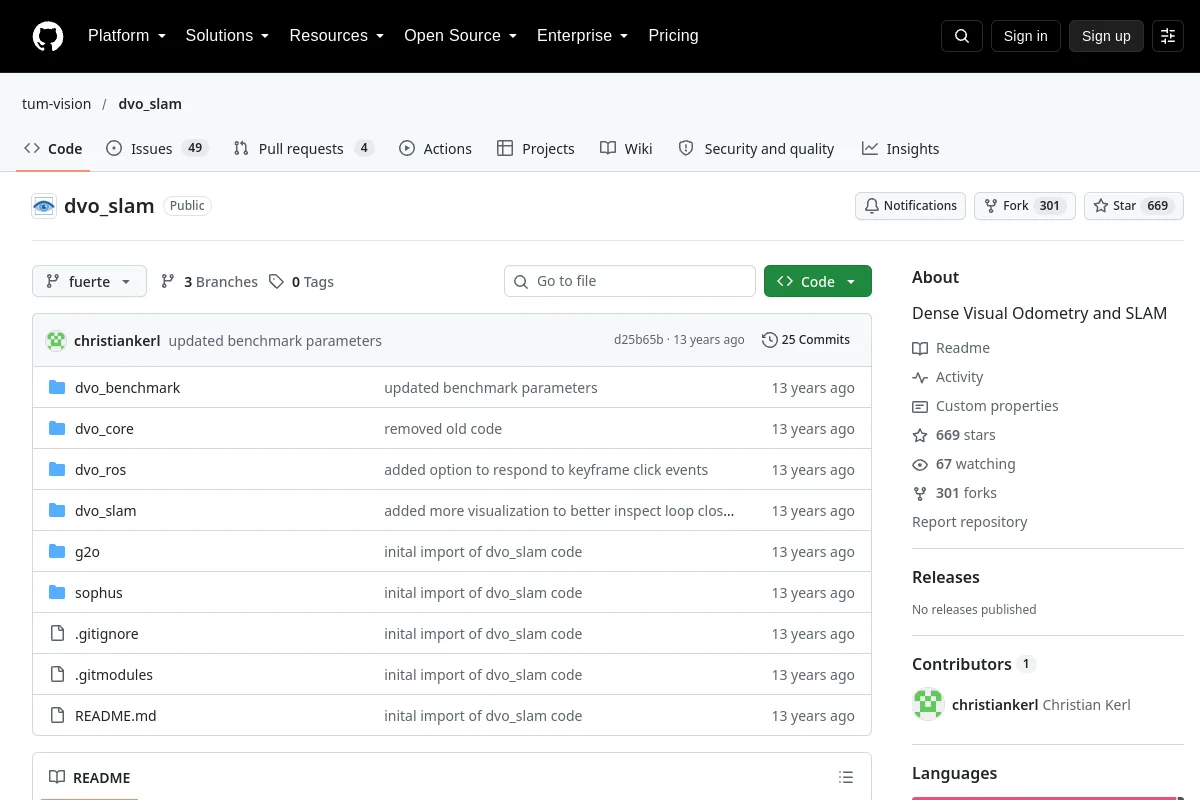The image size is (1200, 800).
Task: Open commit hash d25b65b
Action: (x=638, y=340)
